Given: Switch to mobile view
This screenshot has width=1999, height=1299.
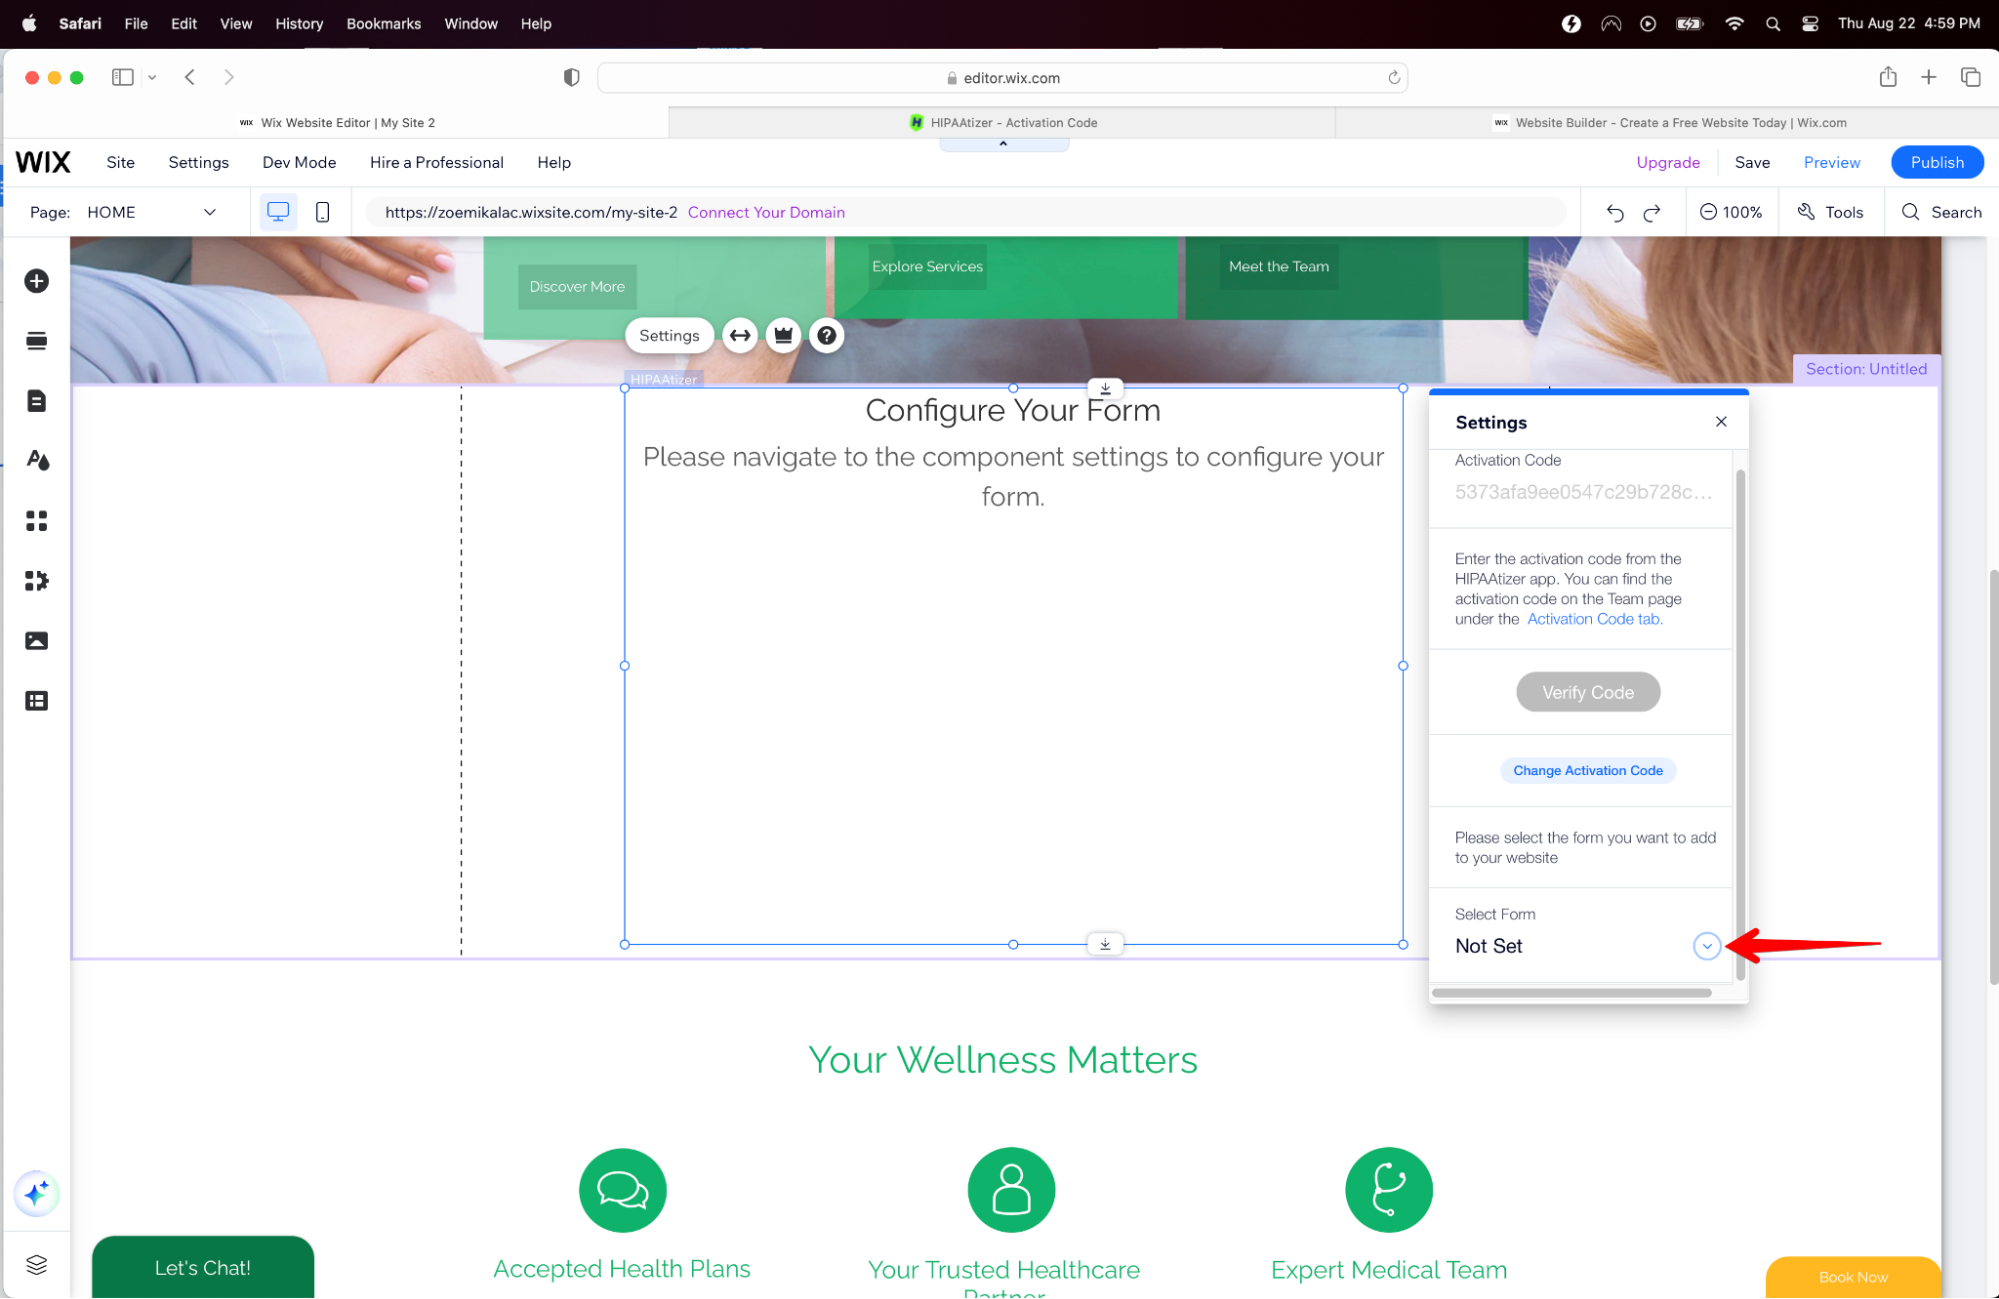Looking at the screenshot, I should 322,212.
